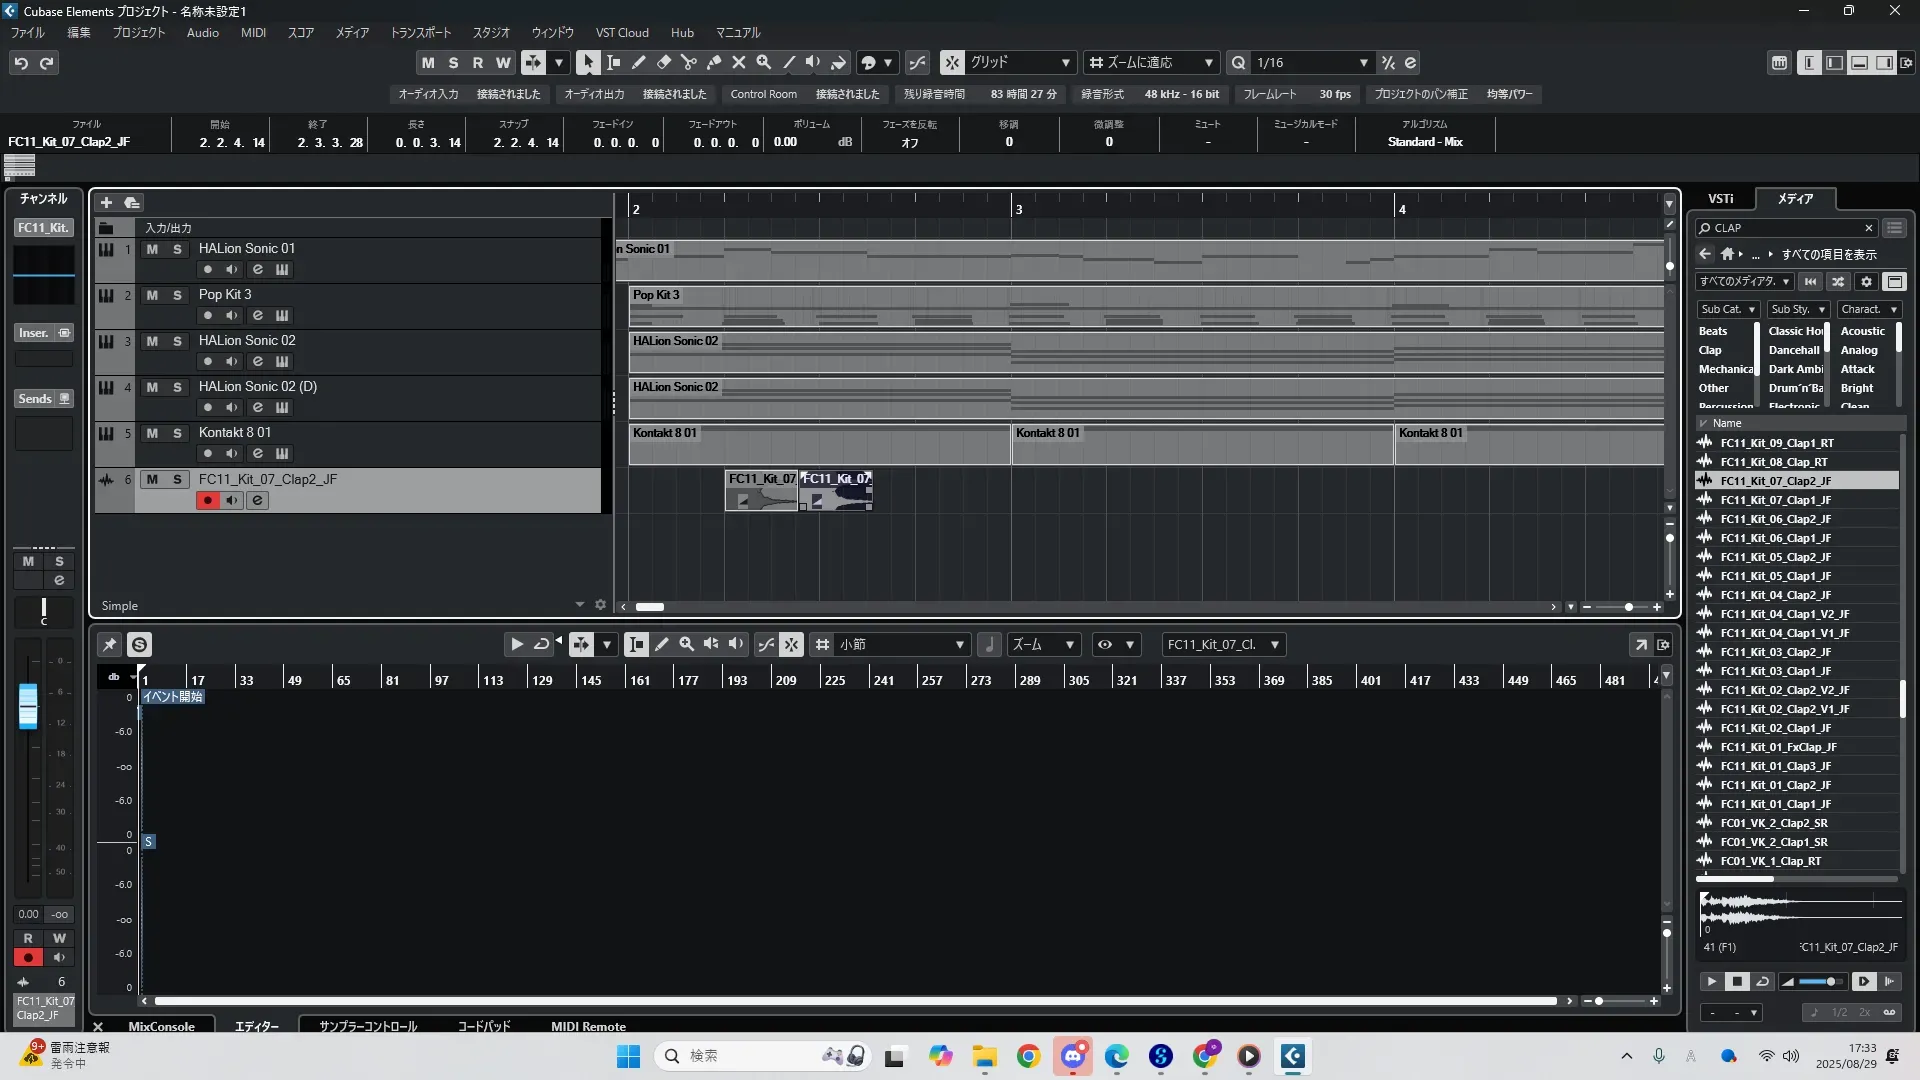Solo the Kontakt 8 01 track
The width and height of the screenshot is (1920, 1080).
pos(177,433)
